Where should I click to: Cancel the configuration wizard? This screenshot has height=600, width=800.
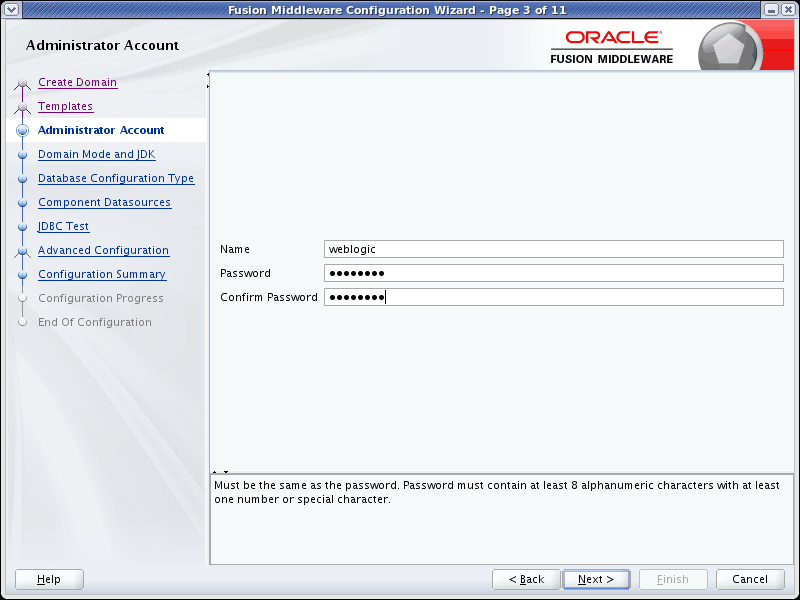point(750,579)
